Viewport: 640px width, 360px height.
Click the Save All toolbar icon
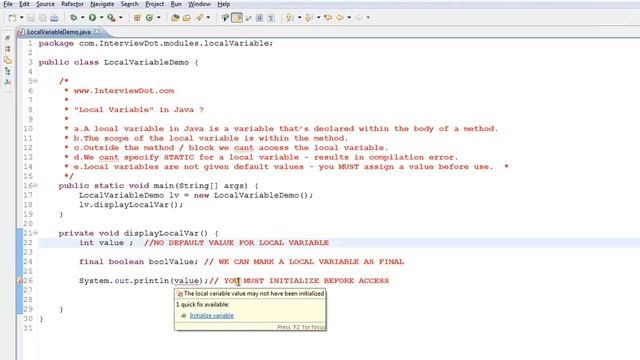pos(43,18)
